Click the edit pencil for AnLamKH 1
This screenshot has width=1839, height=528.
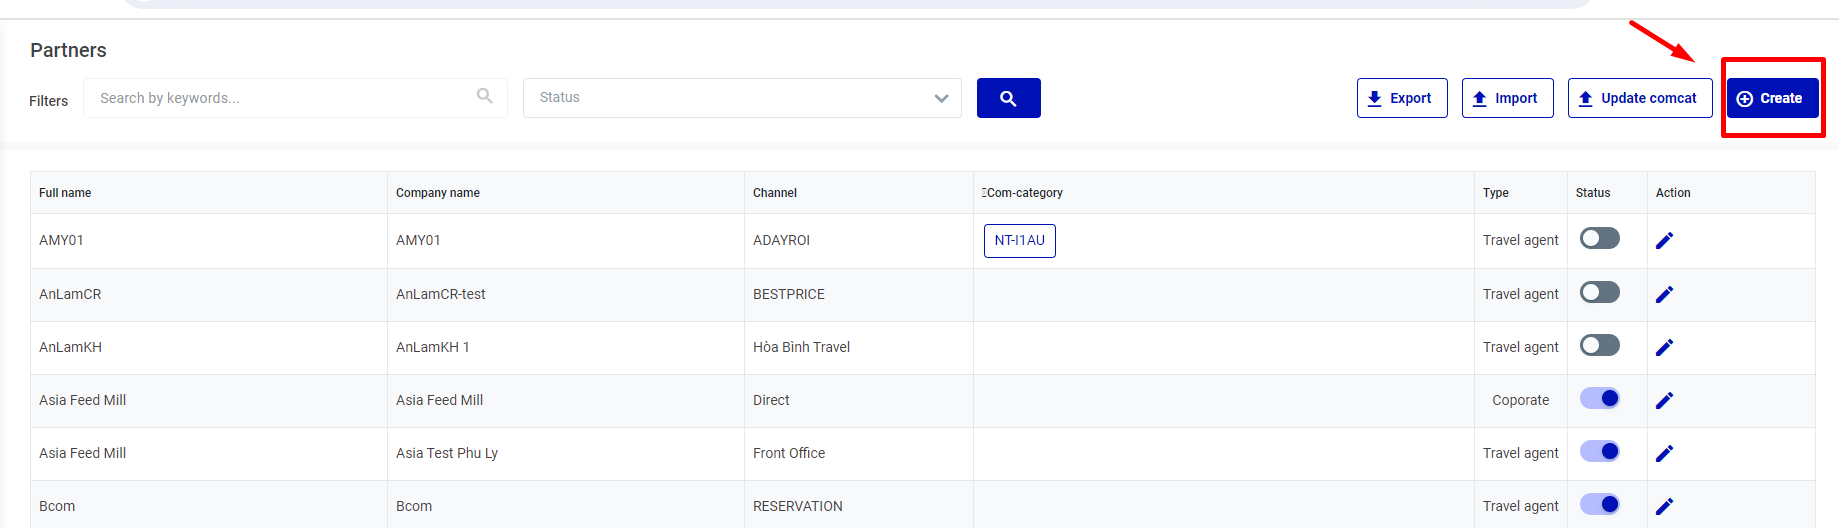[x=1664, y=348]
